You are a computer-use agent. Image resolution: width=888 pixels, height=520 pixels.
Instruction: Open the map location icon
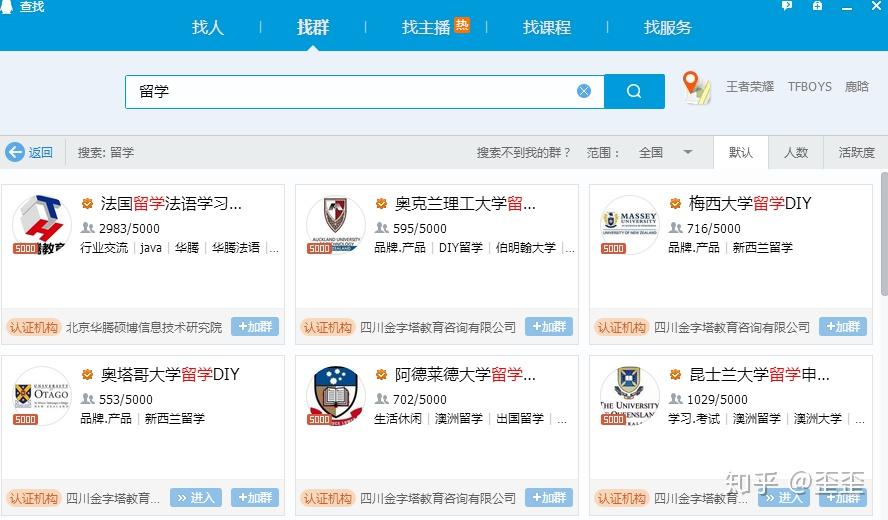[696, 88]
